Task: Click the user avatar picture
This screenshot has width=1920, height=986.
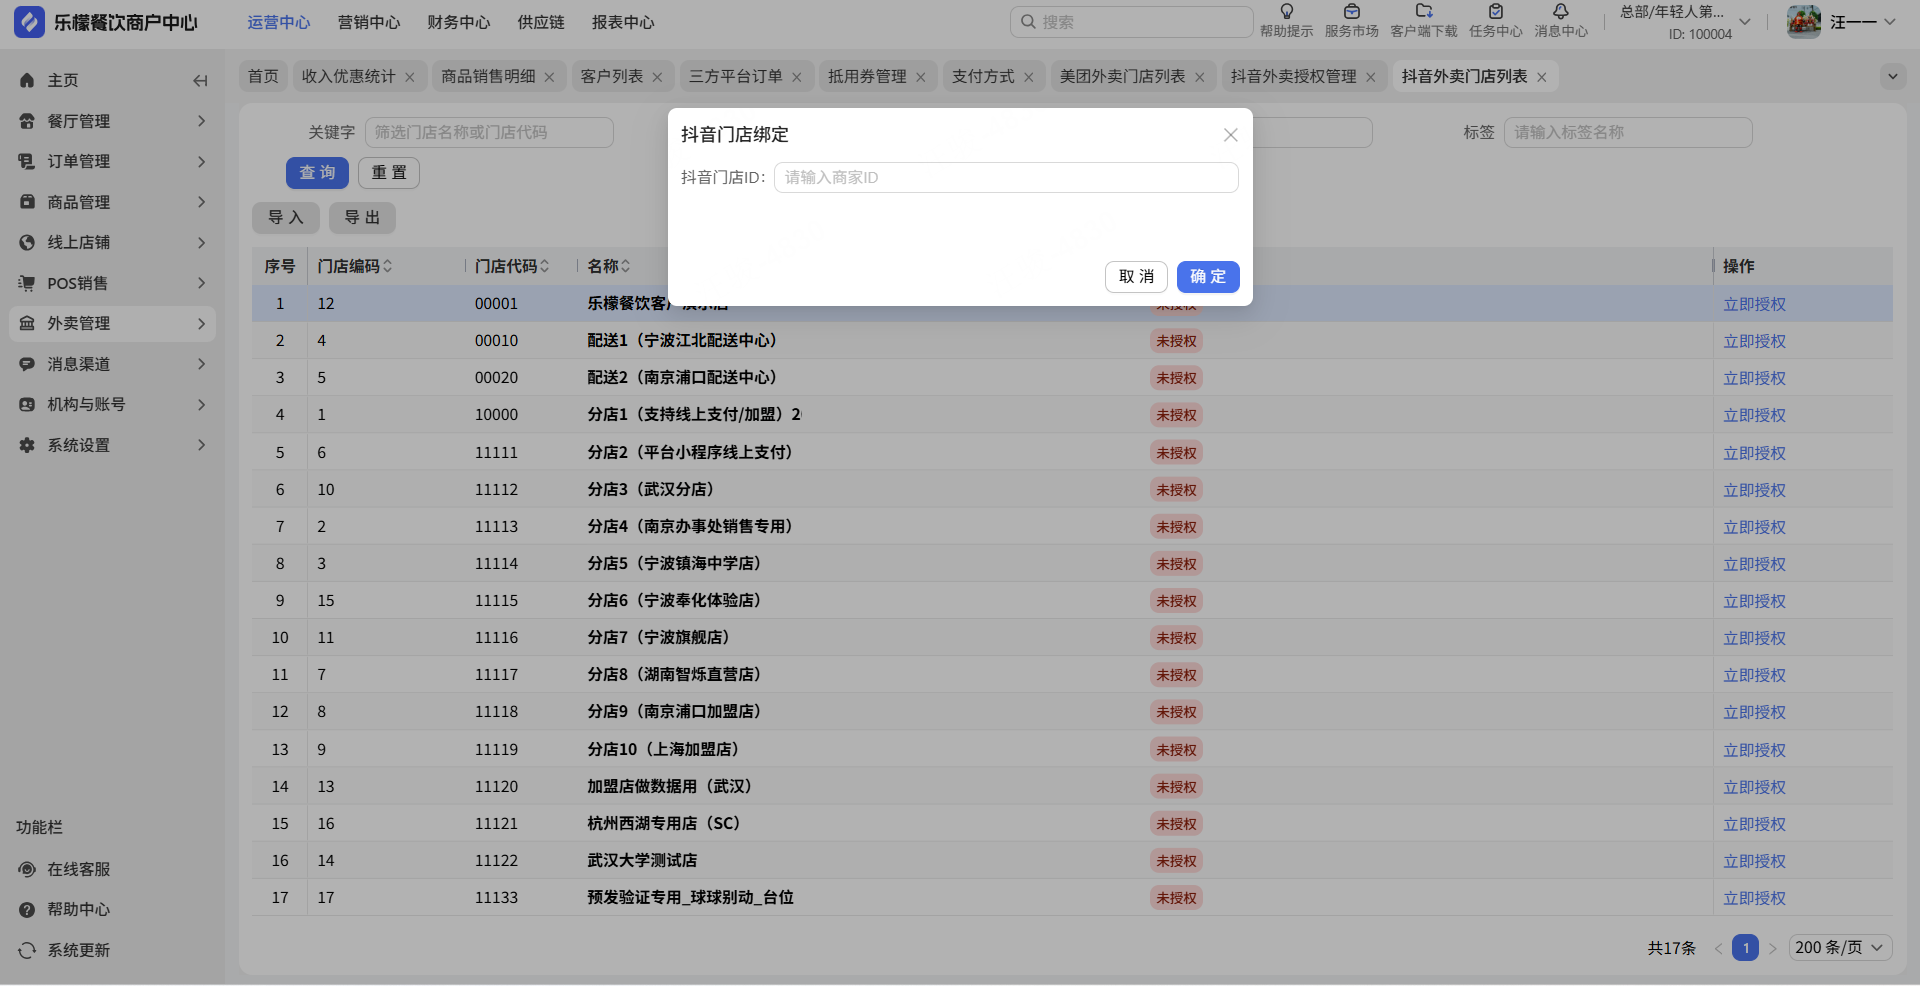Action: 1804,22
